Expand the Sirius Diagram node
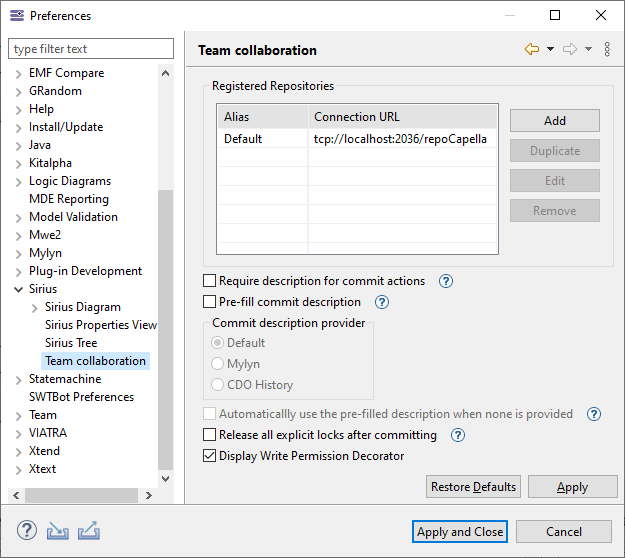625x558 pixels. pos(35,307)
